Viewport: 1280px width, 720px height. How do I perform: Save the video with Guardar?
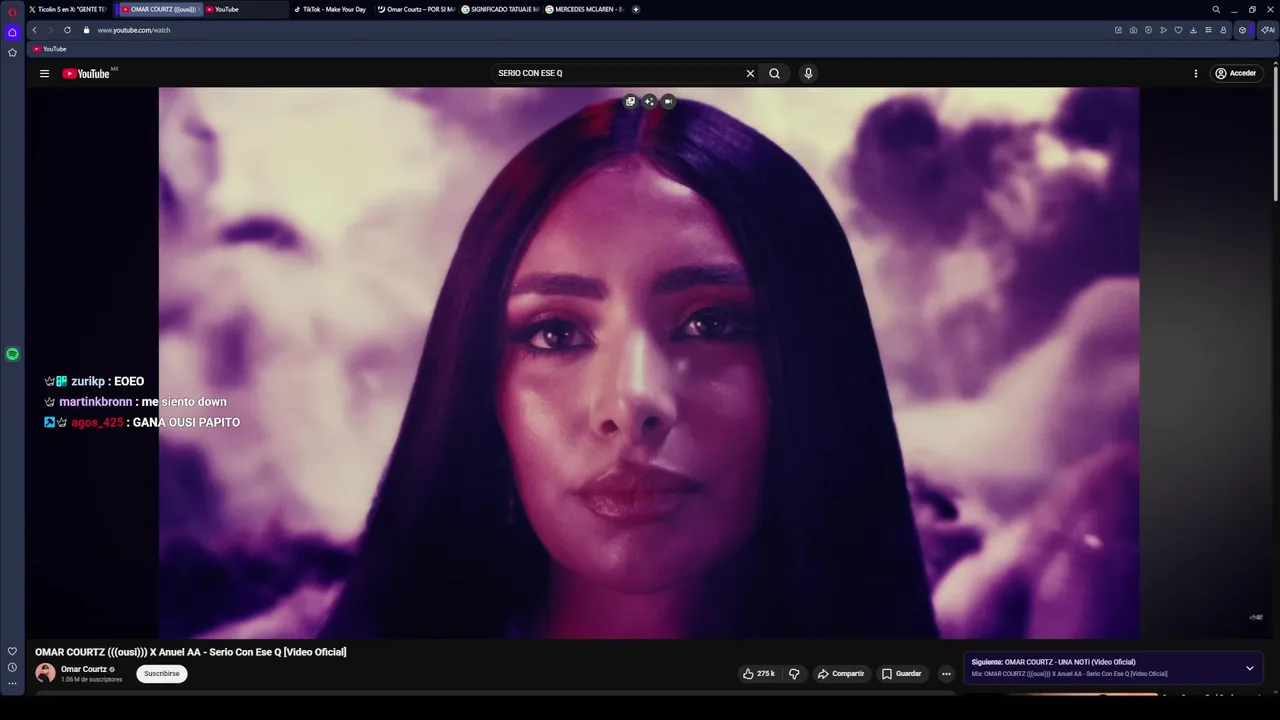coord(901,674)
